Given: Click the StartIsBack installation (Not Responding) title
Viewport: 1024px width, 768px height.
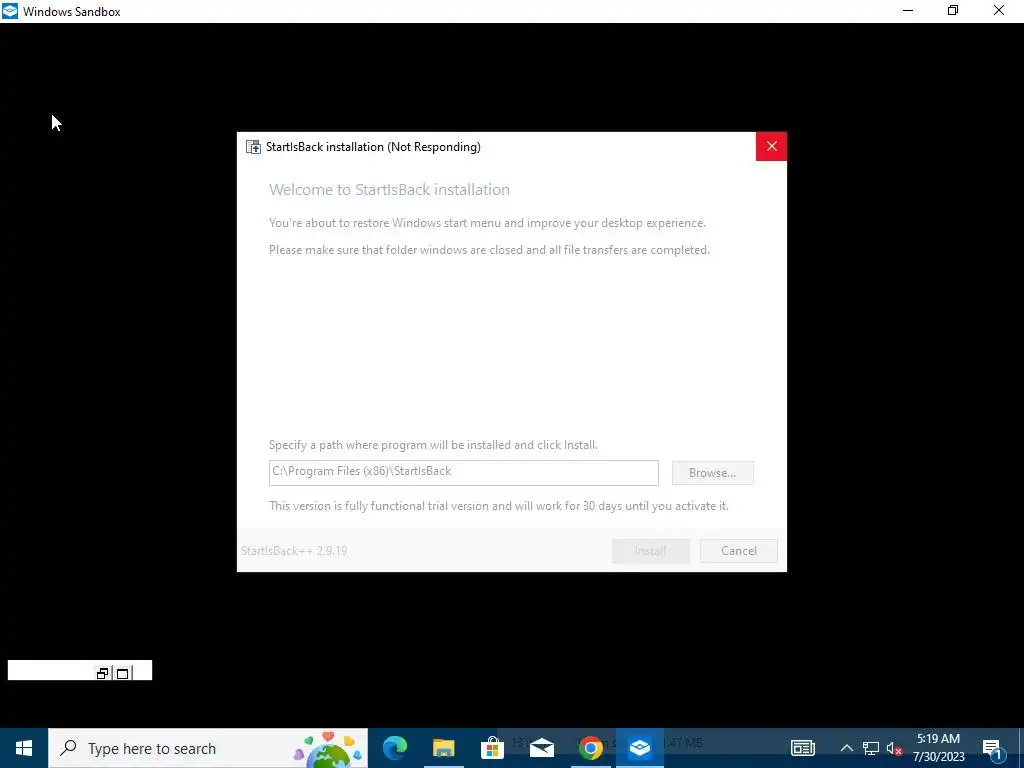Looking at the screenshot, I should pyautogui.click(x=373, y=147).
